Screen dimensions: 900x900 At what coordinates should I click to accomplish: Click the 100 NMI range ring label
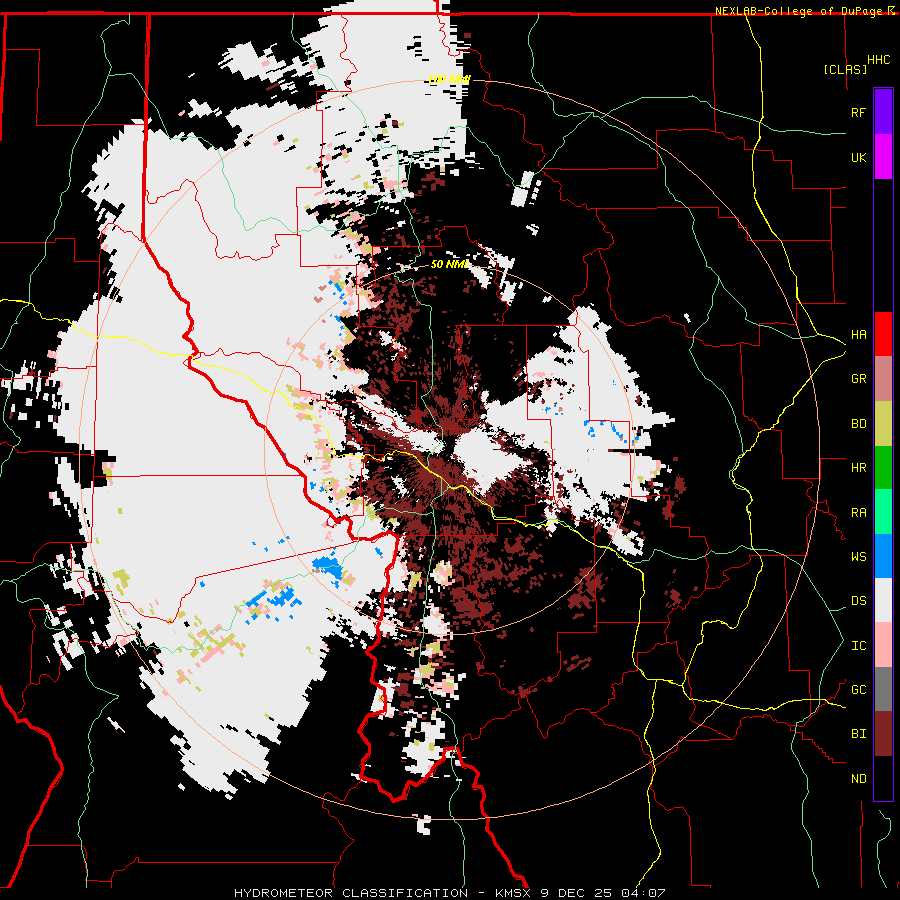coord(449,79)
